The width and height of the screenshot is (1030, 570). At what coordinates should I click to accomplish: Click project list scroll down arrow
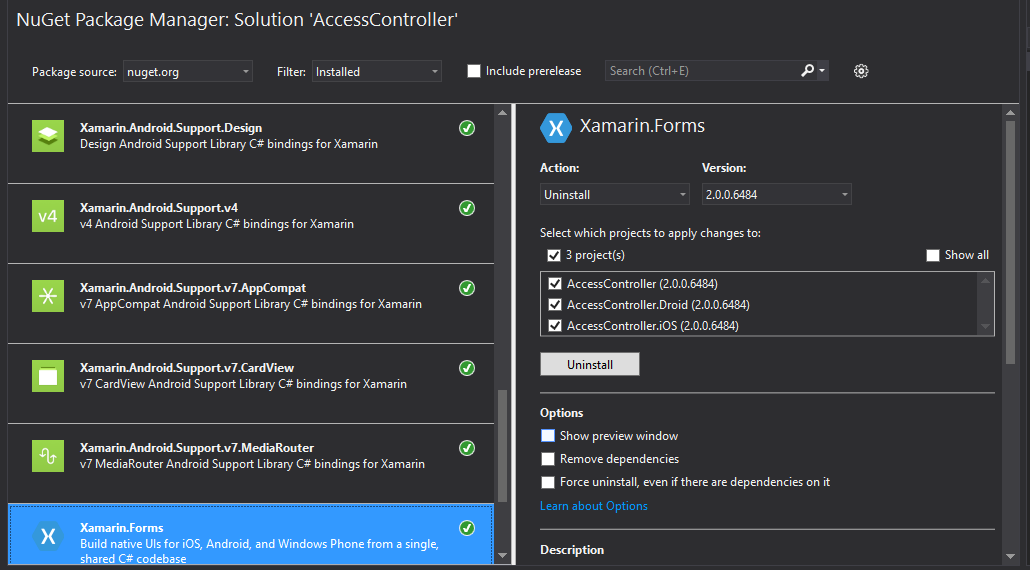tap(985, 326)
